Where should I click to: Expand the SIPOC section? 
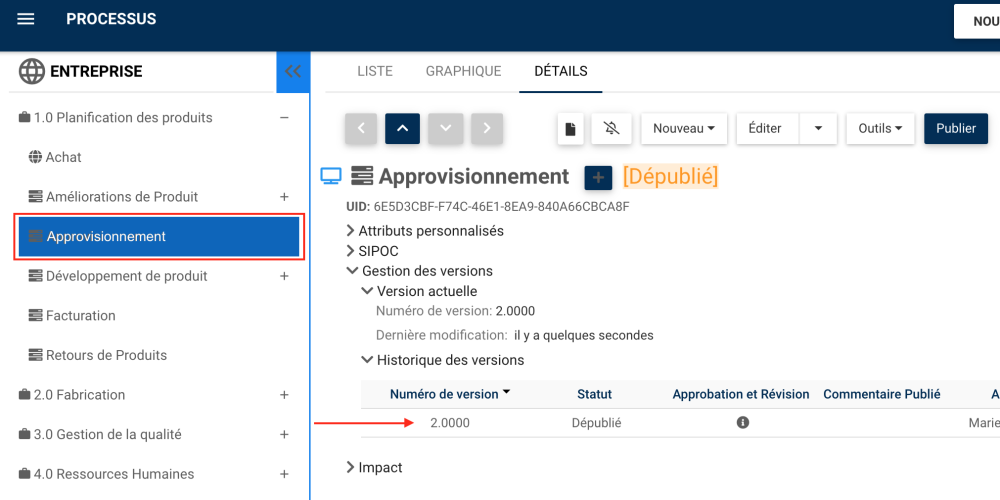tap(351, 251)
